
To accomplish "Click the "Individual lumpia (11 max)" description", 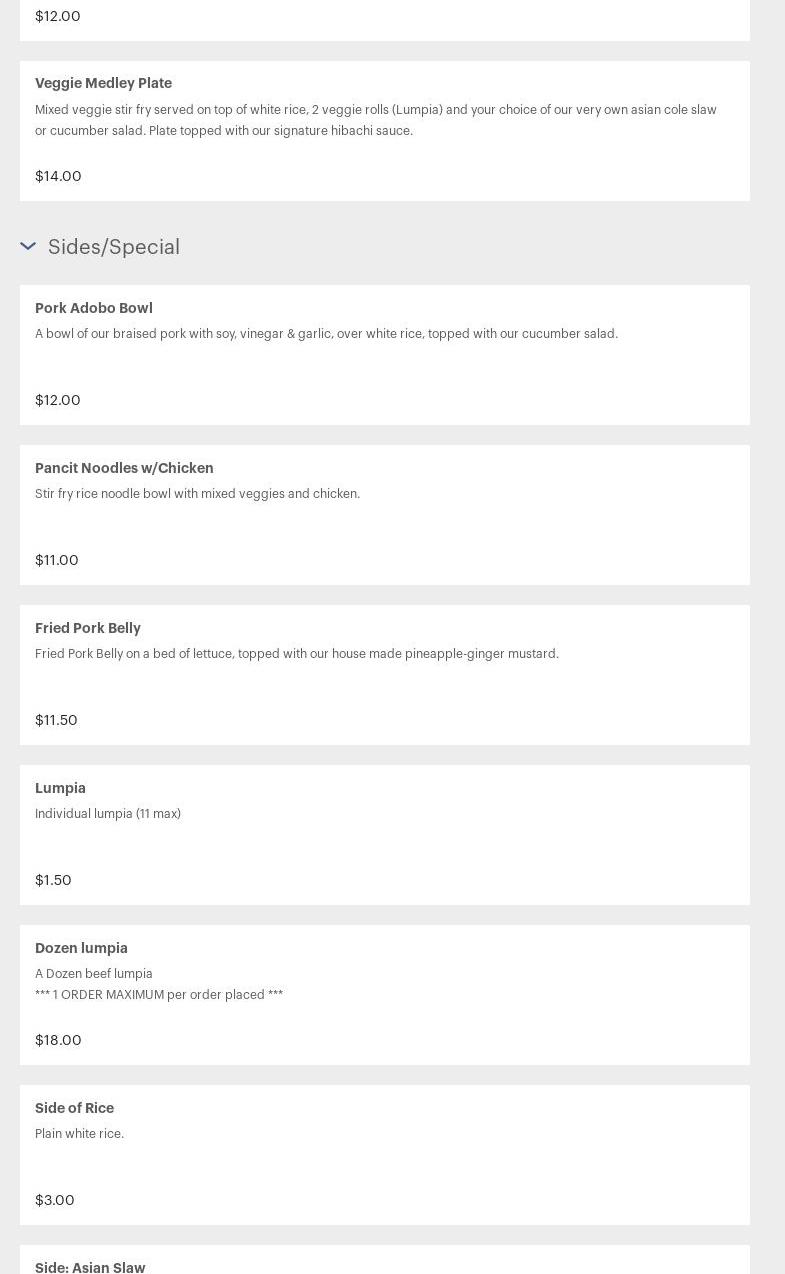I will 108,814.
